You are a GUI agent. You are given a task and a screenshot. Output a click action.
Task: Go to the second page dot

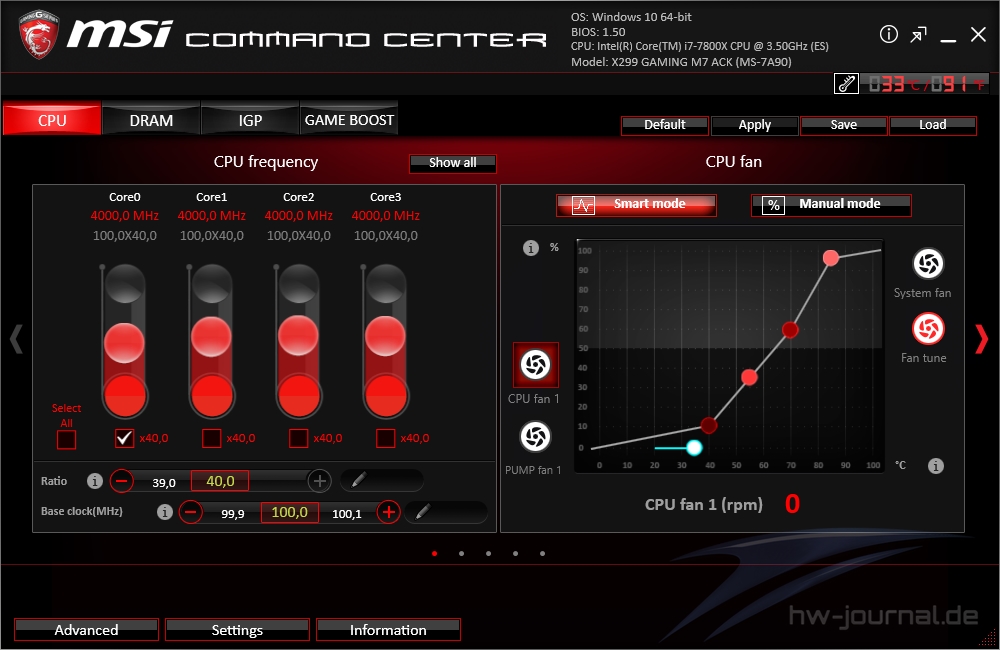(461, 554)
